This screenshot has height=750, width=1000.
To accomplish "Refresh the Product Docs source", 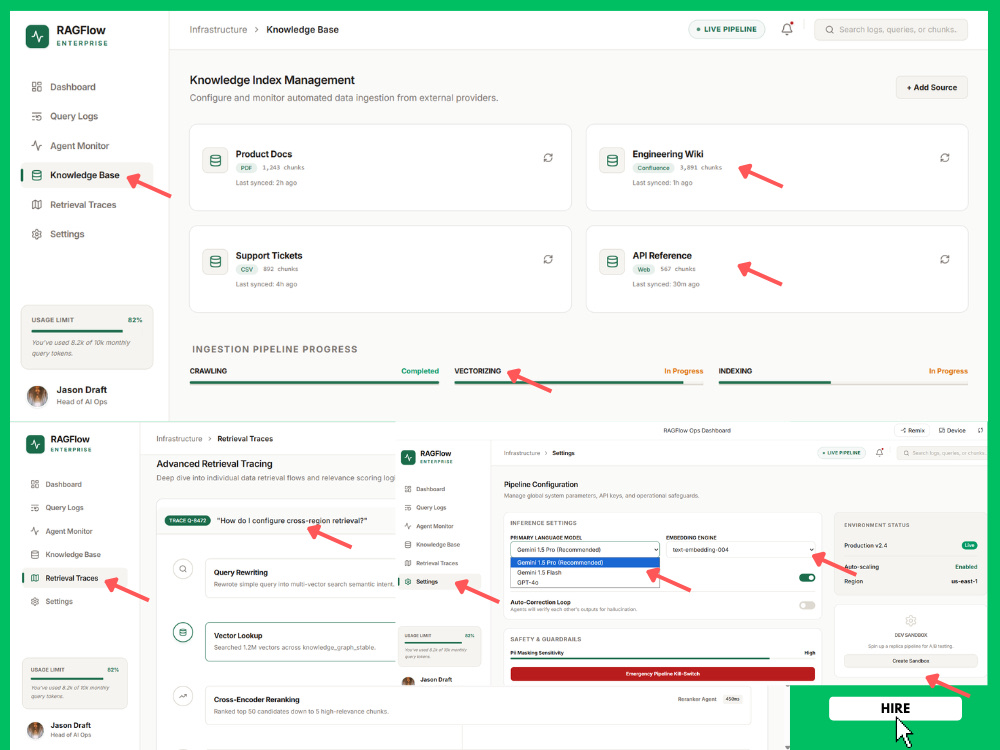I will (x=548, y=158).
